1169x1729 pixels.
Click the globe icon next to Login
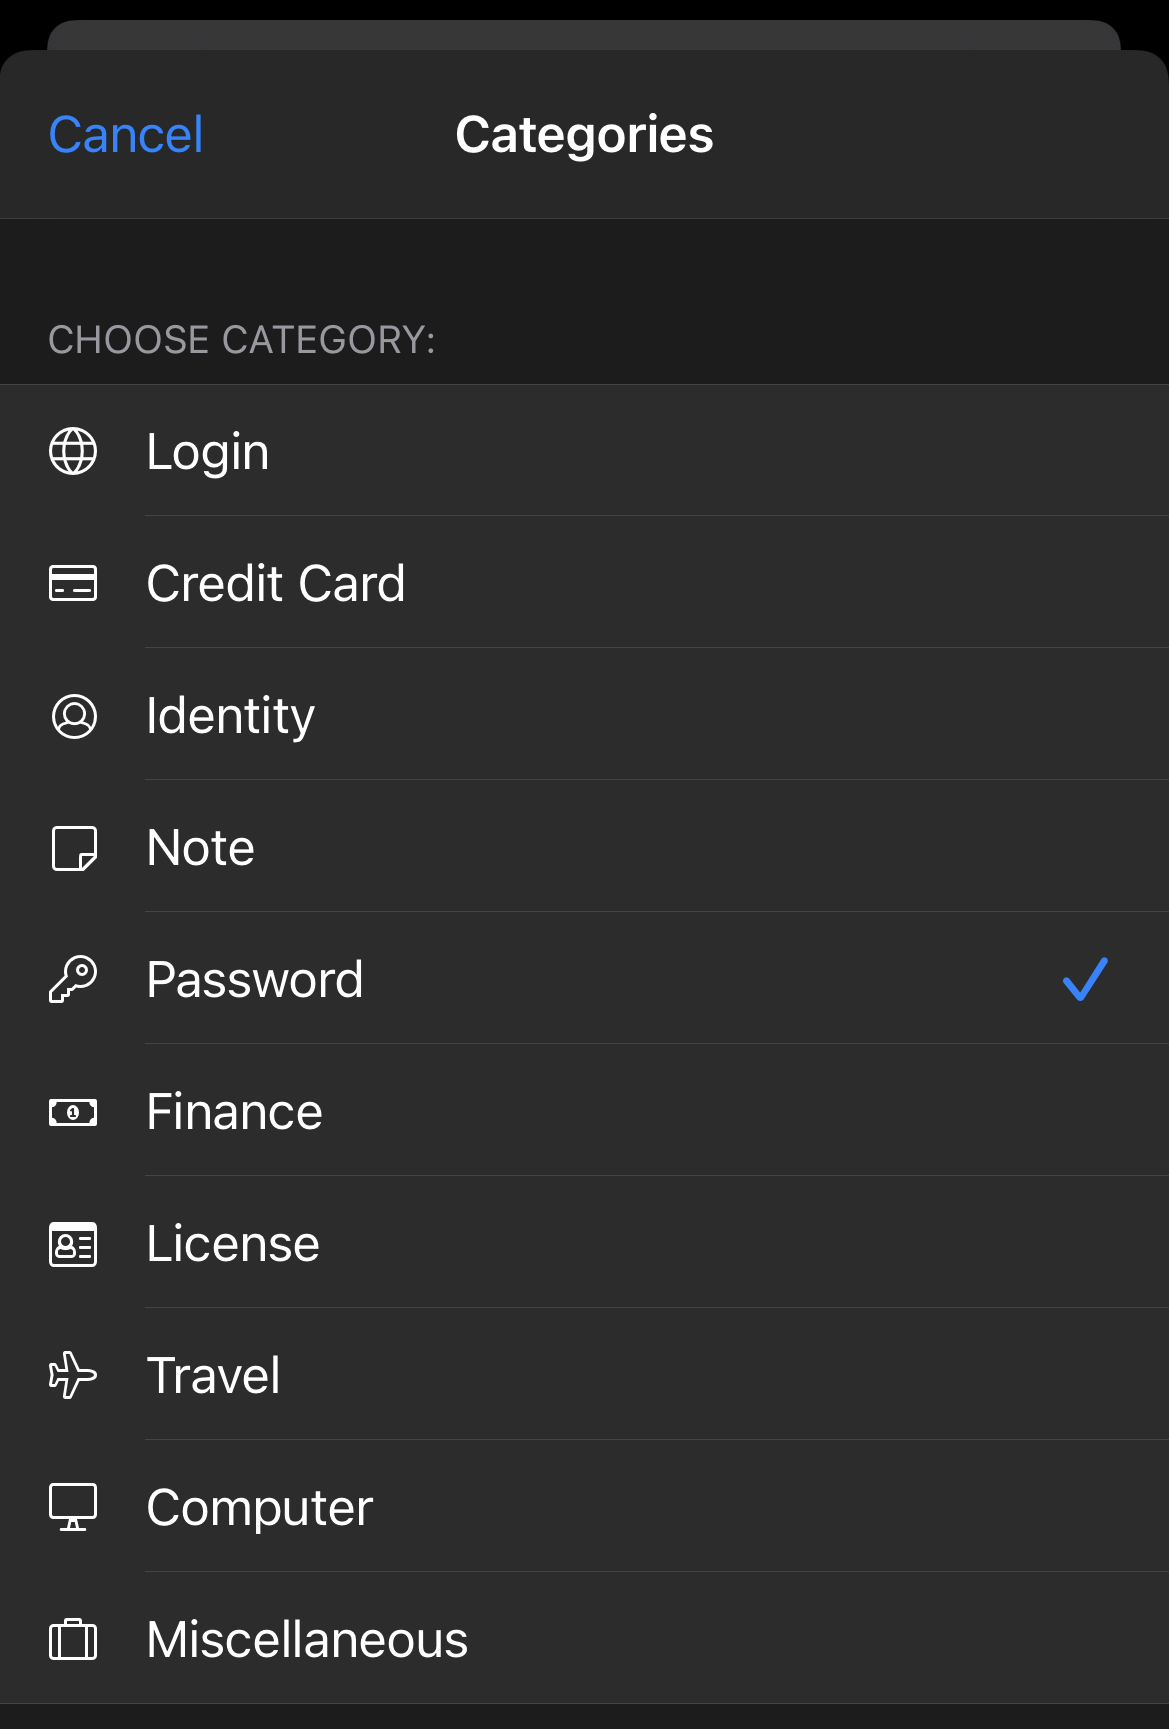(x=73, y=451)
